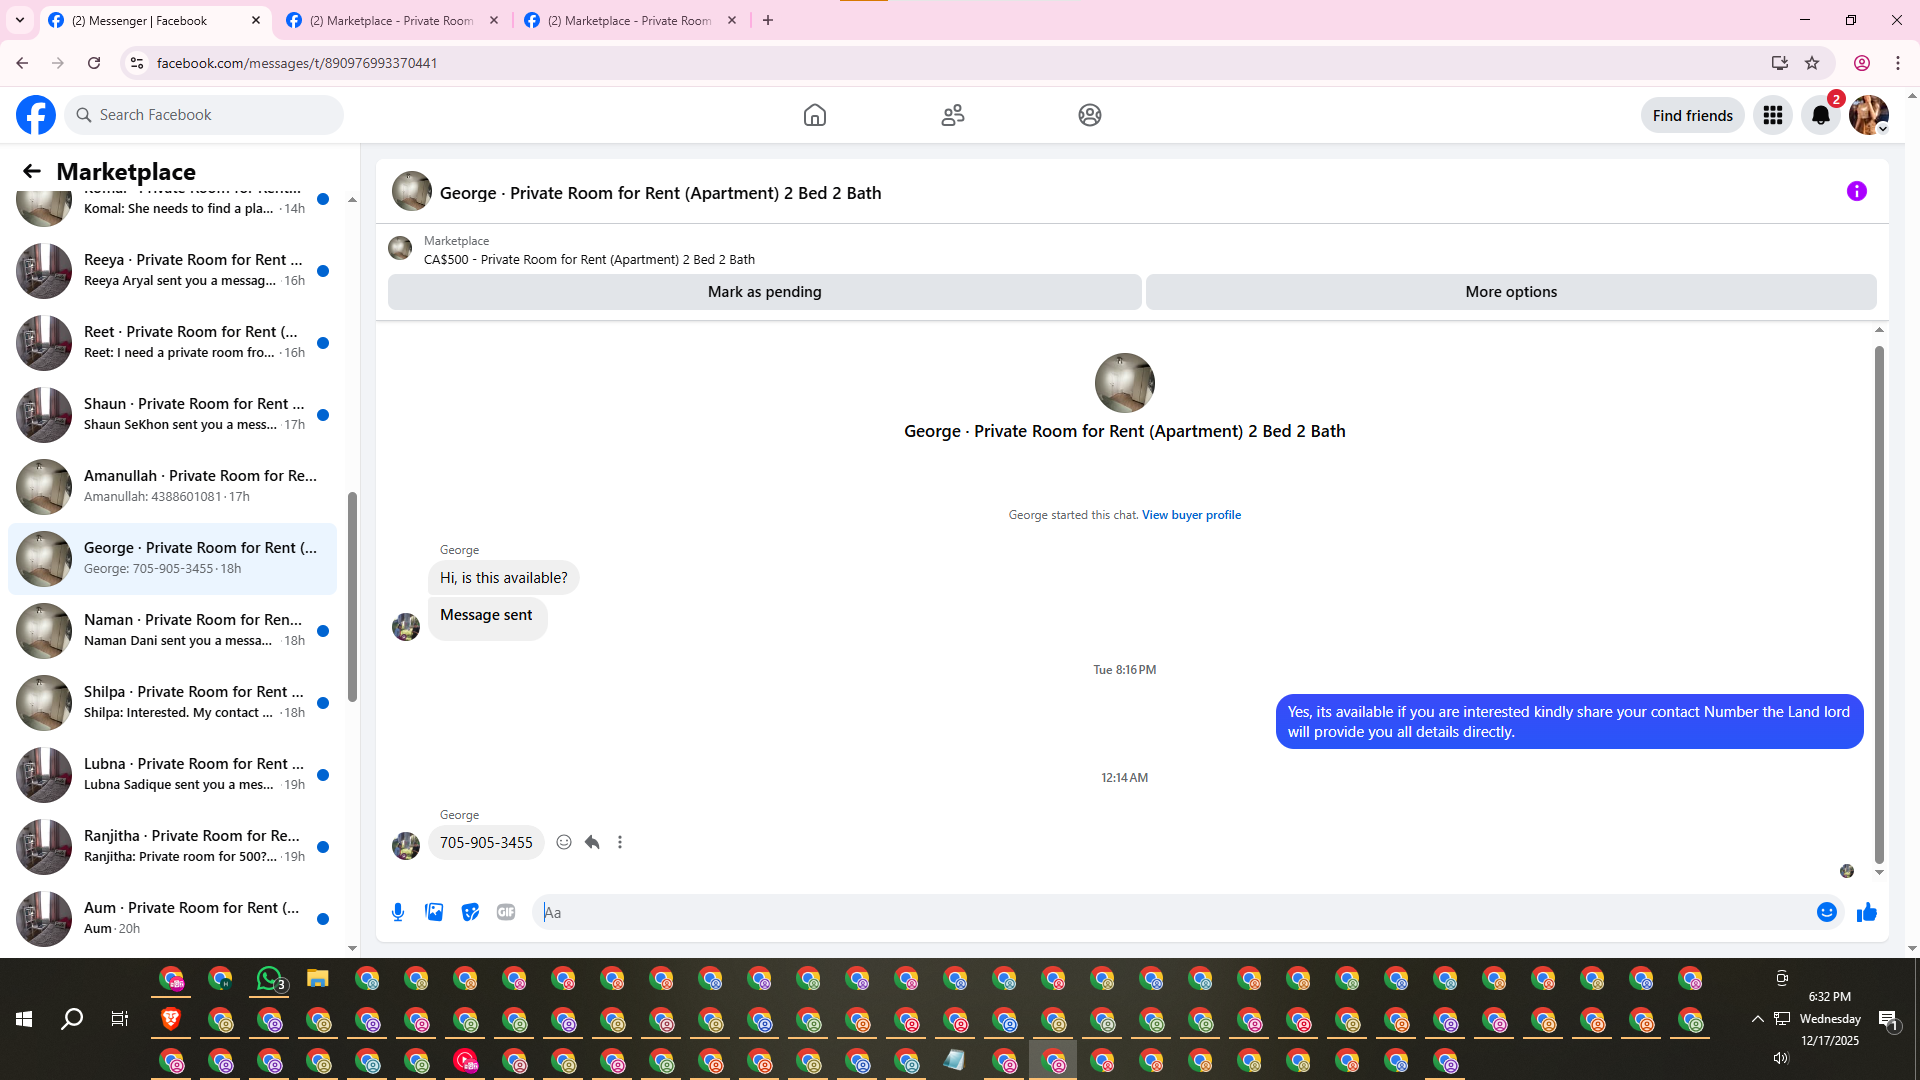Click Mark as pending button

764,292
